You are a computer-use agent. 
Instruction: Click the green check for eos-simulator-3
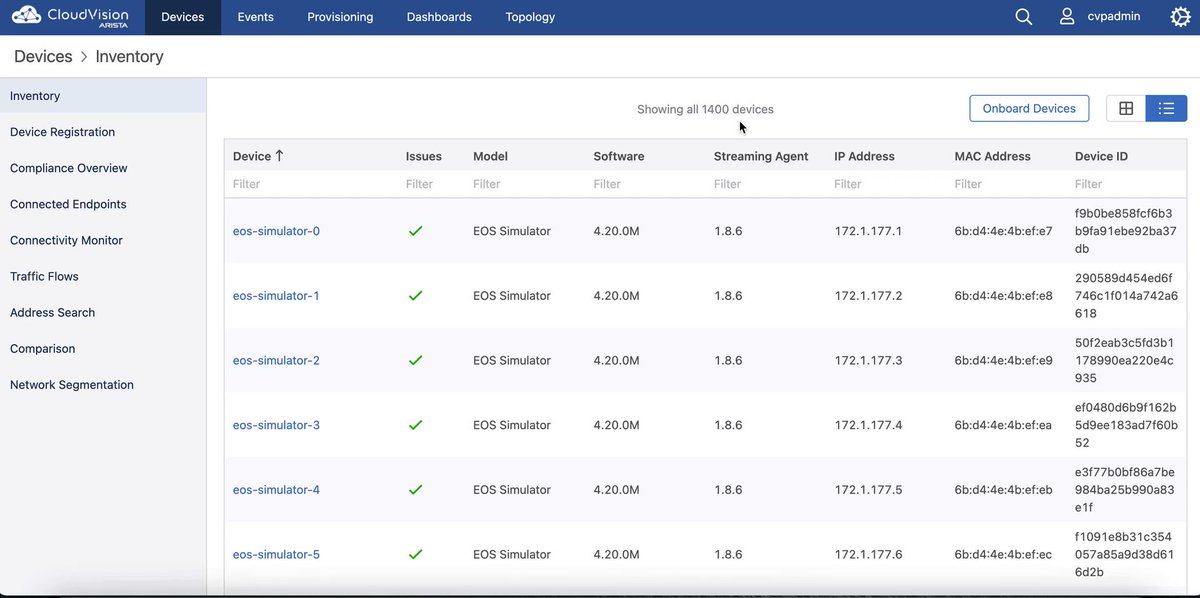tap(415, 425)
